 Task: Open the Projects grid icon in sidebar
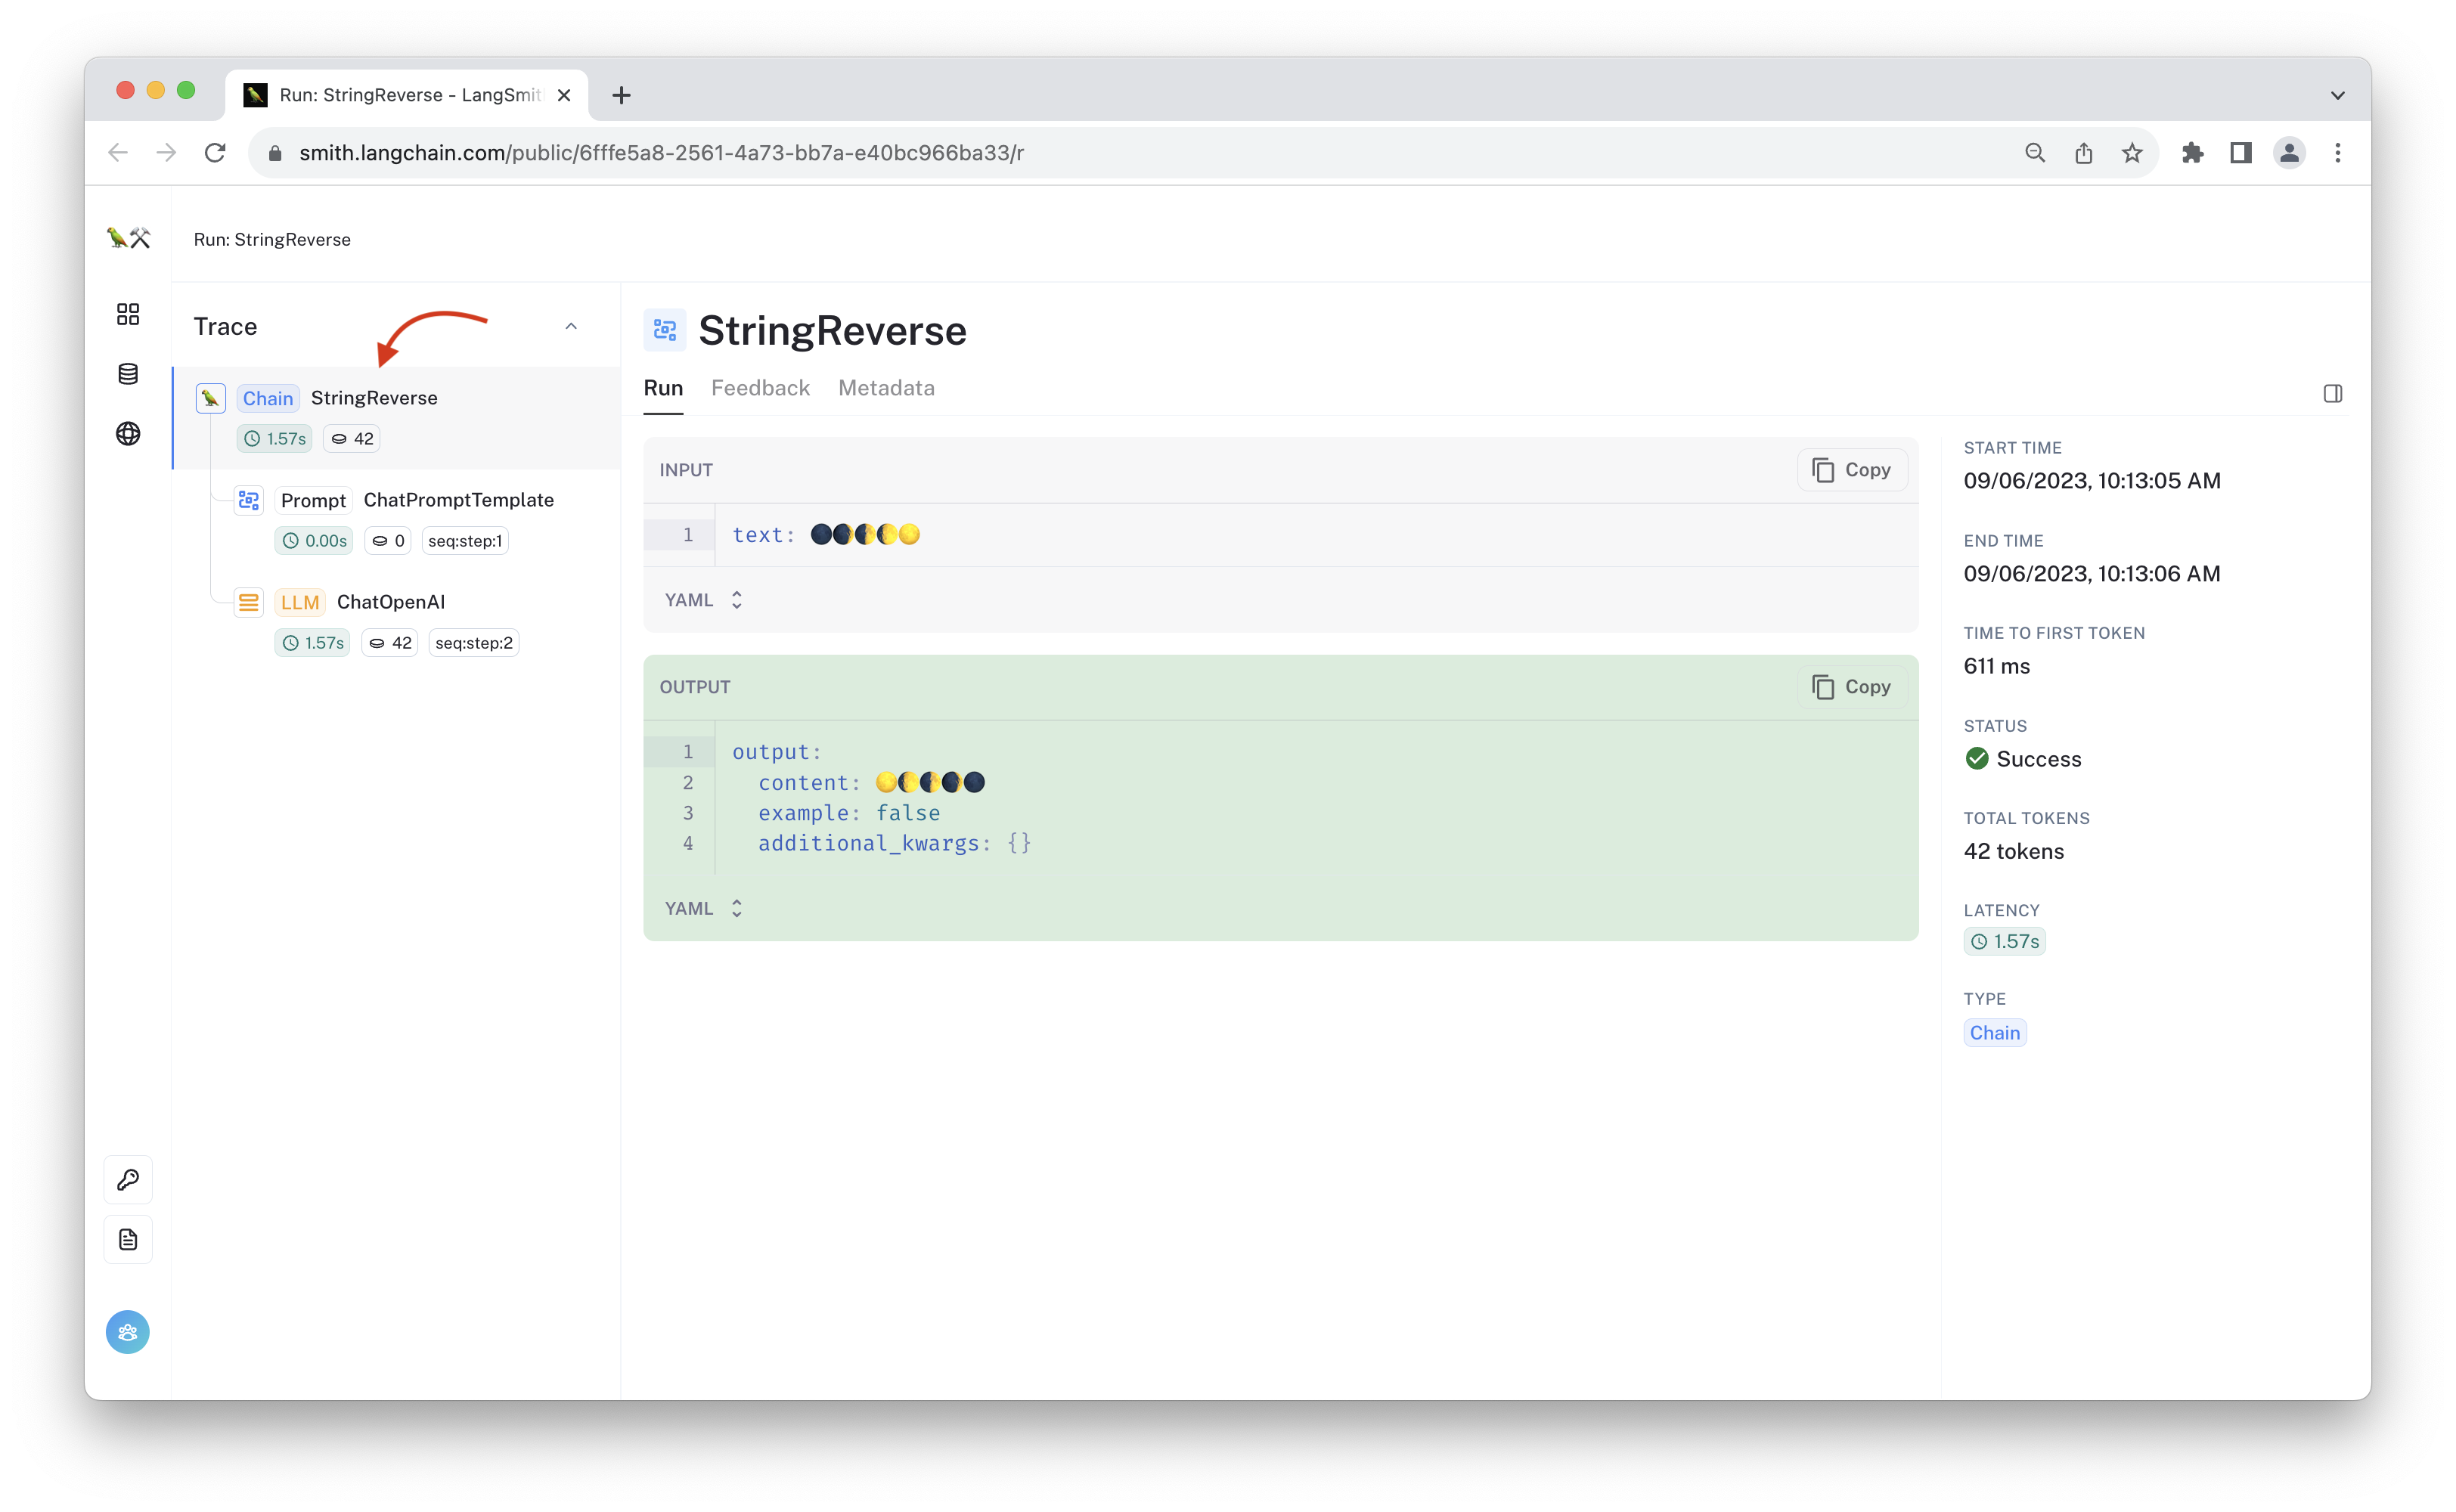[x=128, y=314]
